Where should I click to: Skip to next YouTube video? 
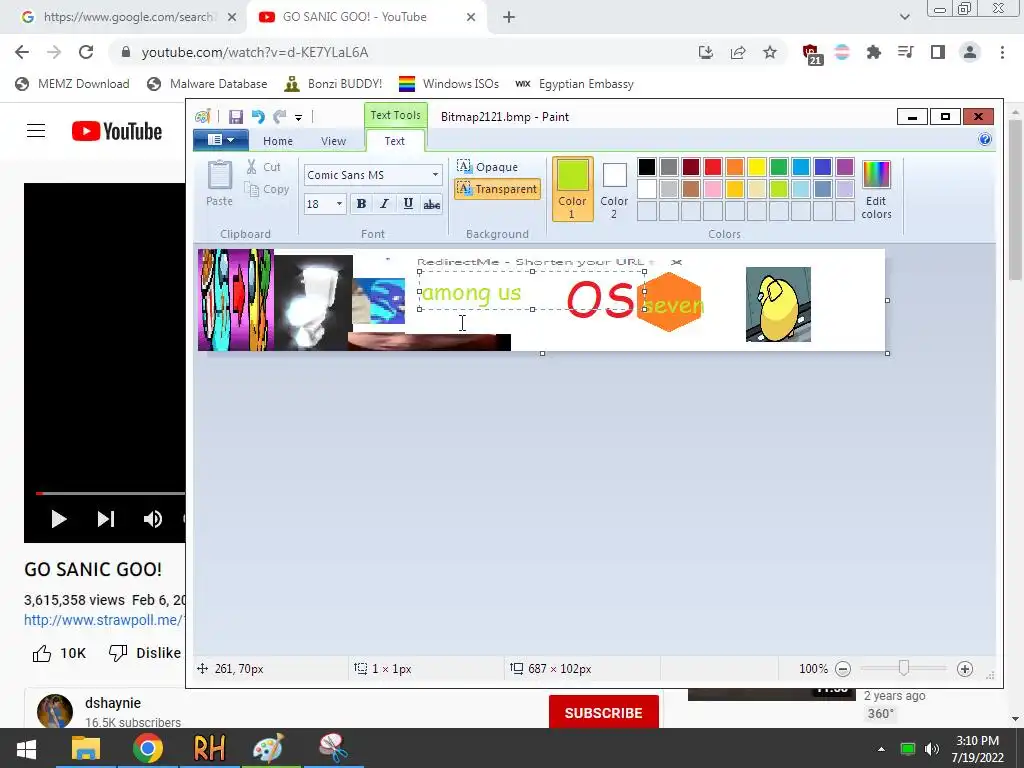pyautogui.click(x=106, y=519)
